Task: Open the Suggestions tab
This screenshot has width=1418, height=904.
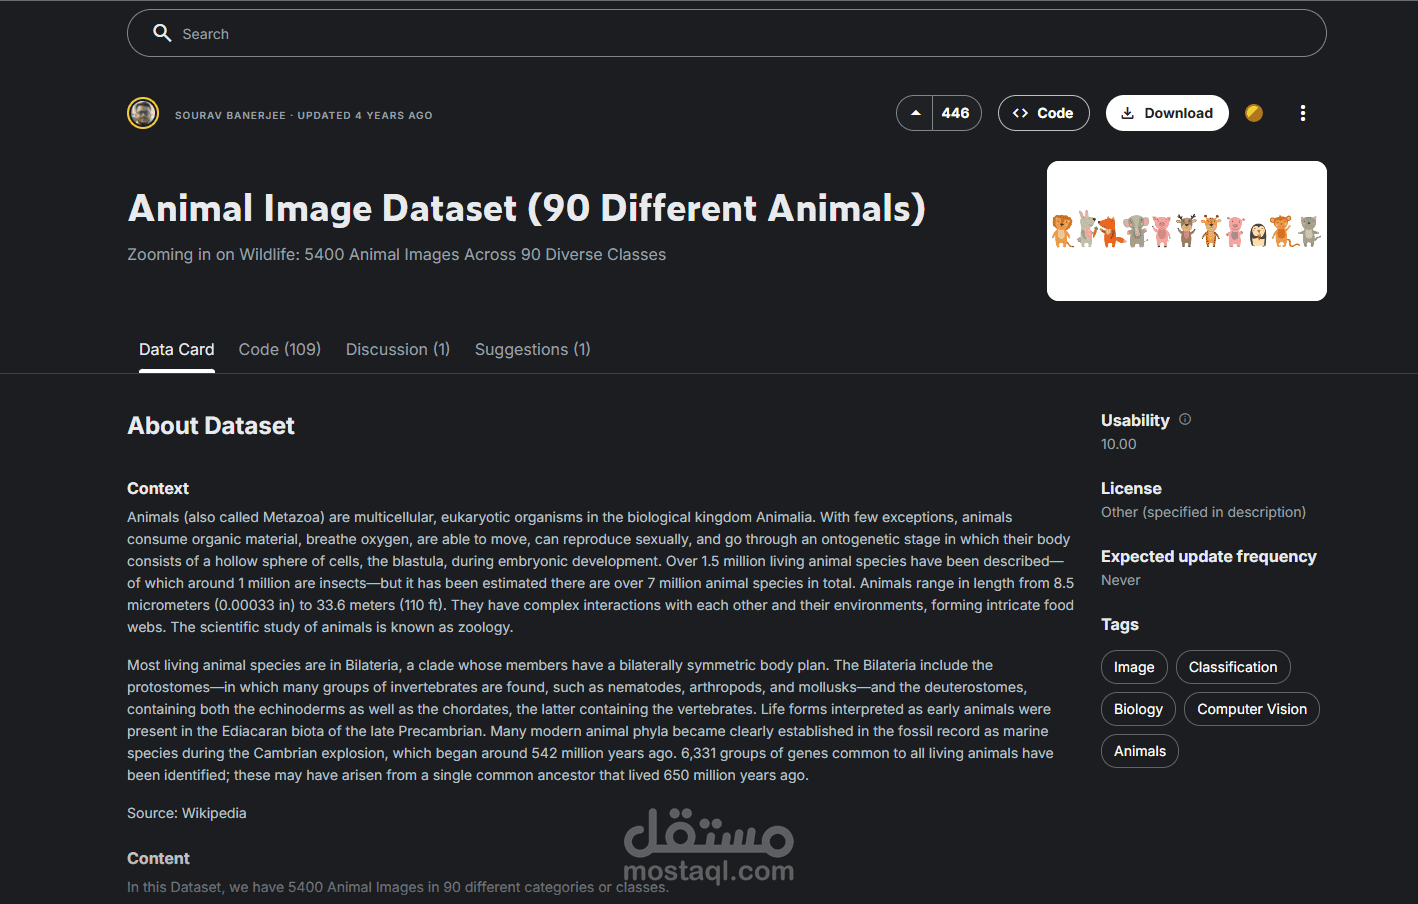Action: click(x=532, y=349)
